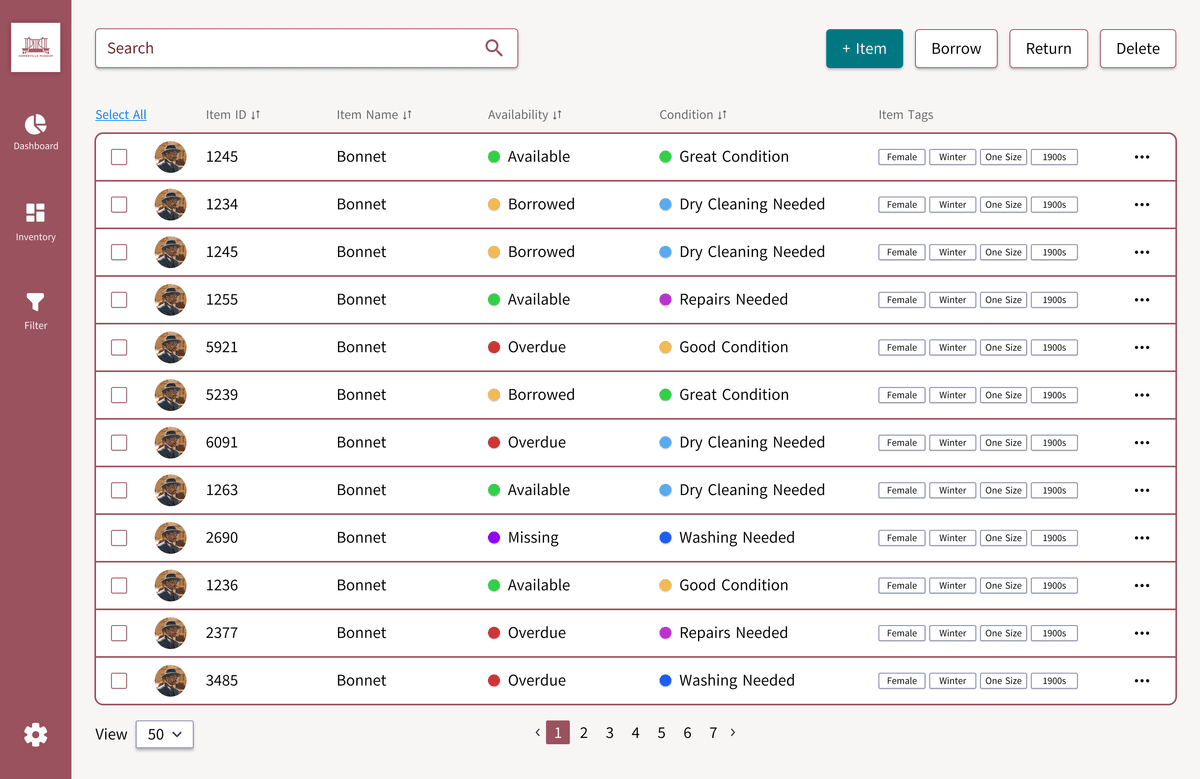This screenshot has height=779, width=1200.
Task: Go to page 4 in pagination
Action: [x=635, y=733]
